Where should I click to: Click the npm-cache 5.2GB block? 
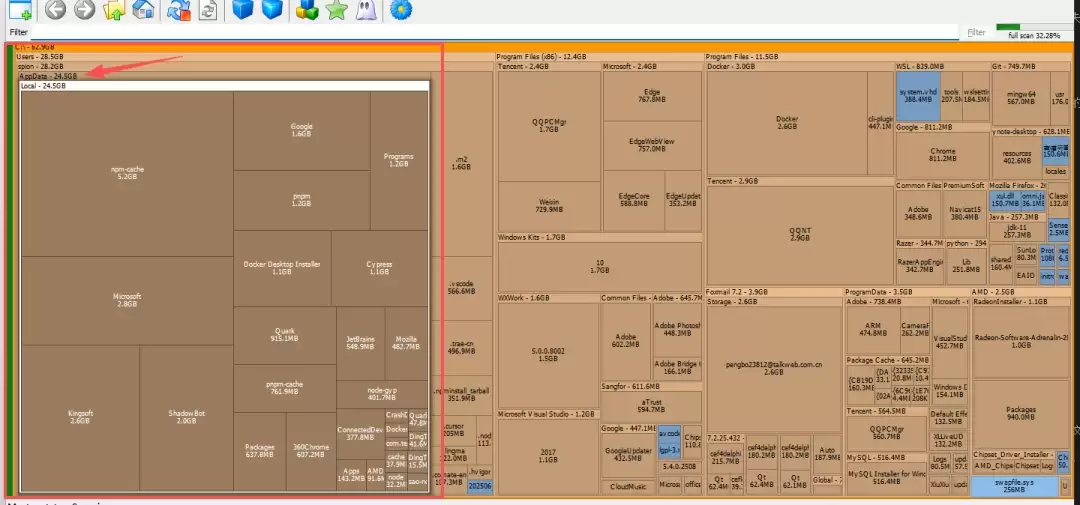pos(127,174)
